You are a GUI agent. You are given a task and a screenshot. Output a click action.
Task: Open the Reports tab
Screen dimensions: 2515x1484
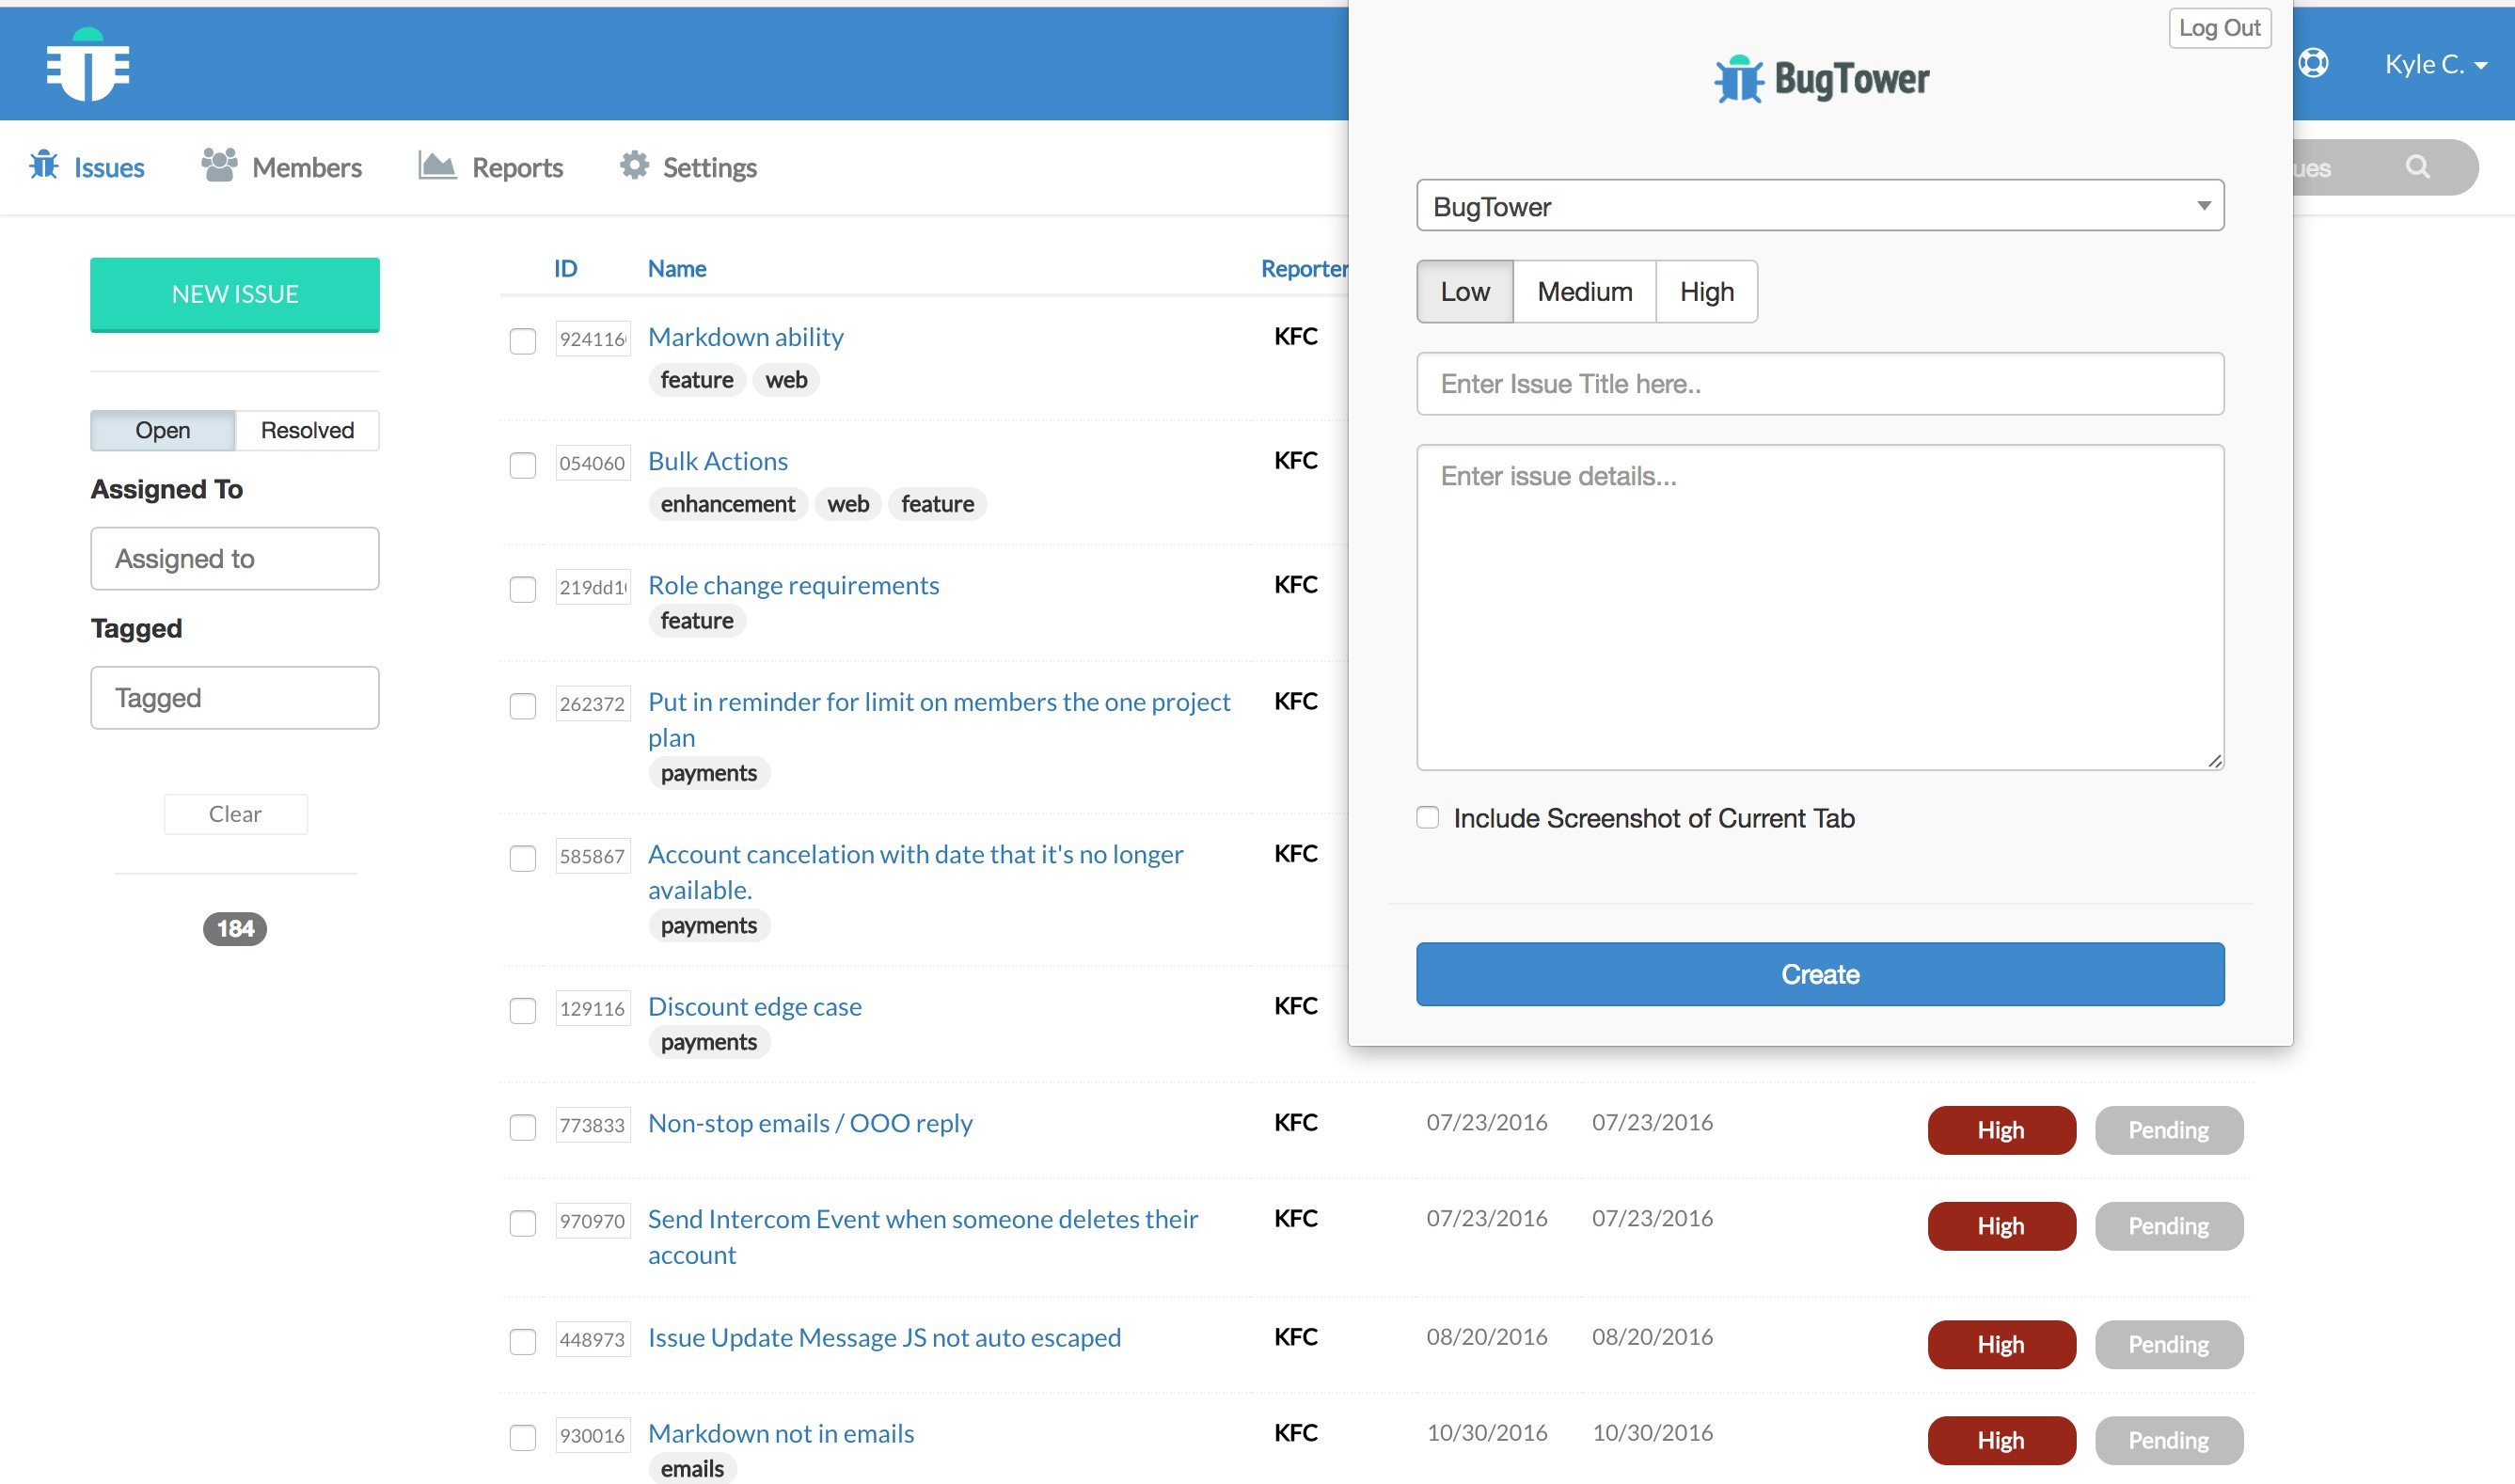(x=491, y=166)
